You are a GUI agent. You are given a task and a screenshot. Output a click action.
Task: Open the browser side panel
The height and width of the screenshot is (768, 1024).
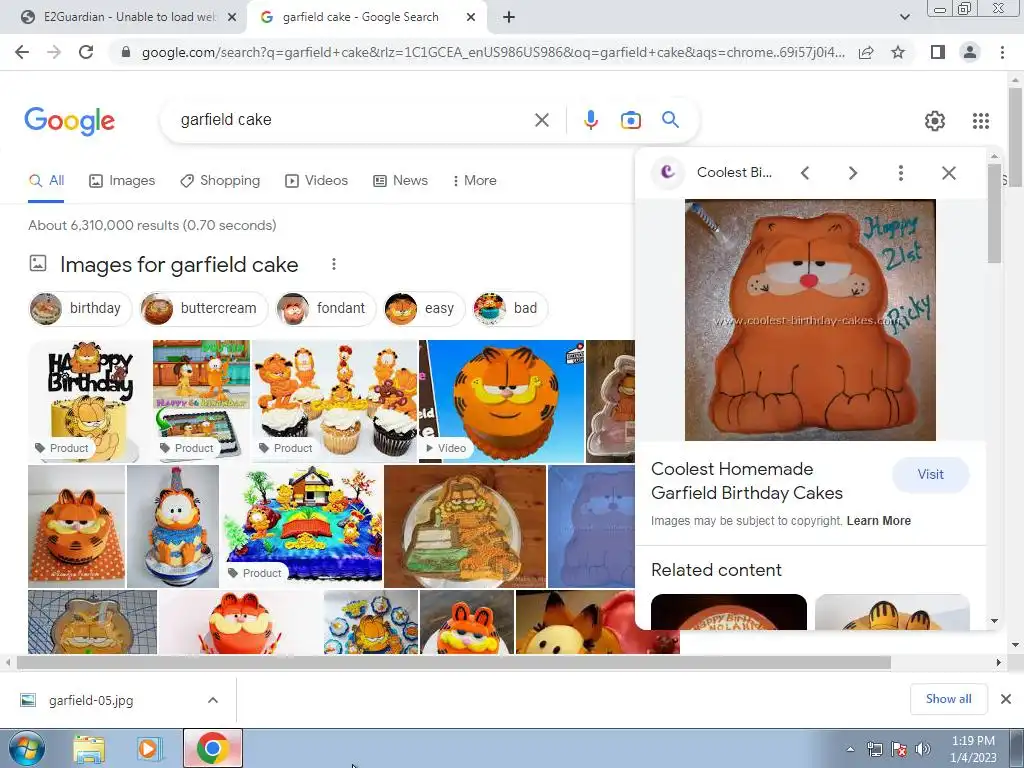(x=938, y=52)
